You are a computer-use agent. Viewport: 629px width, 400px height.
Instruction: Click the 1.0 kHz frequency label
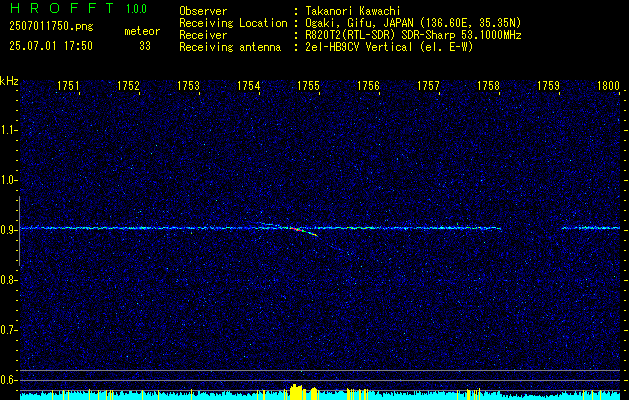point(8,180)
